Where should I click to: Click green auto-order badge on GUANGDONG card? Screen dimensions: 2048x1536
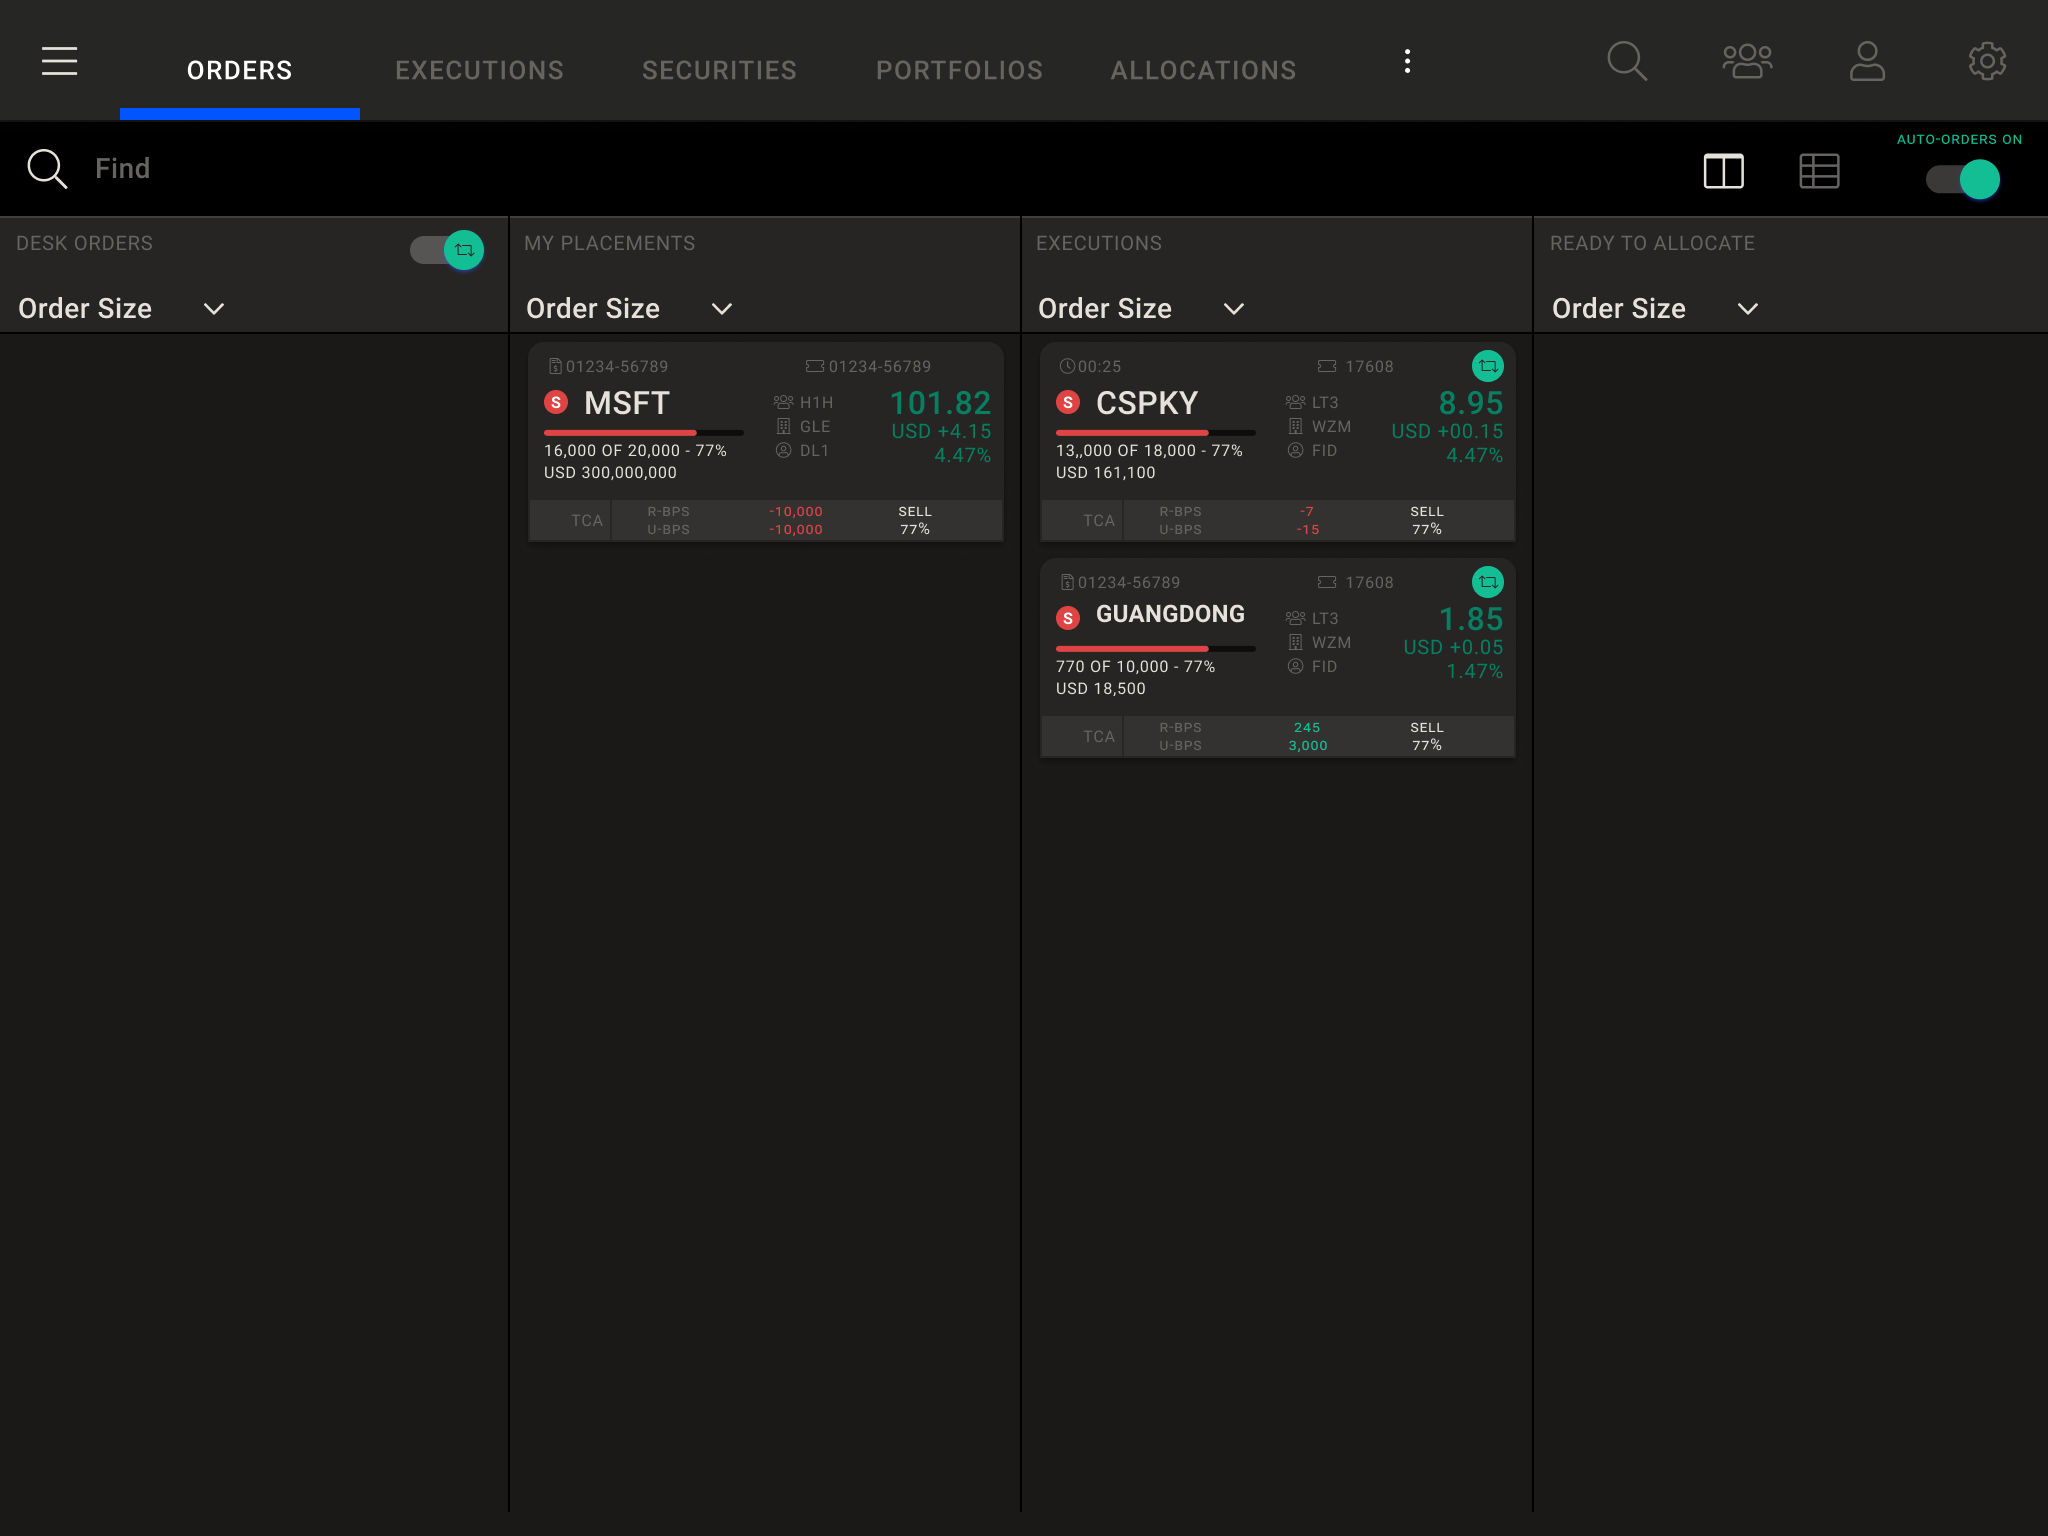click(1487, 582)
